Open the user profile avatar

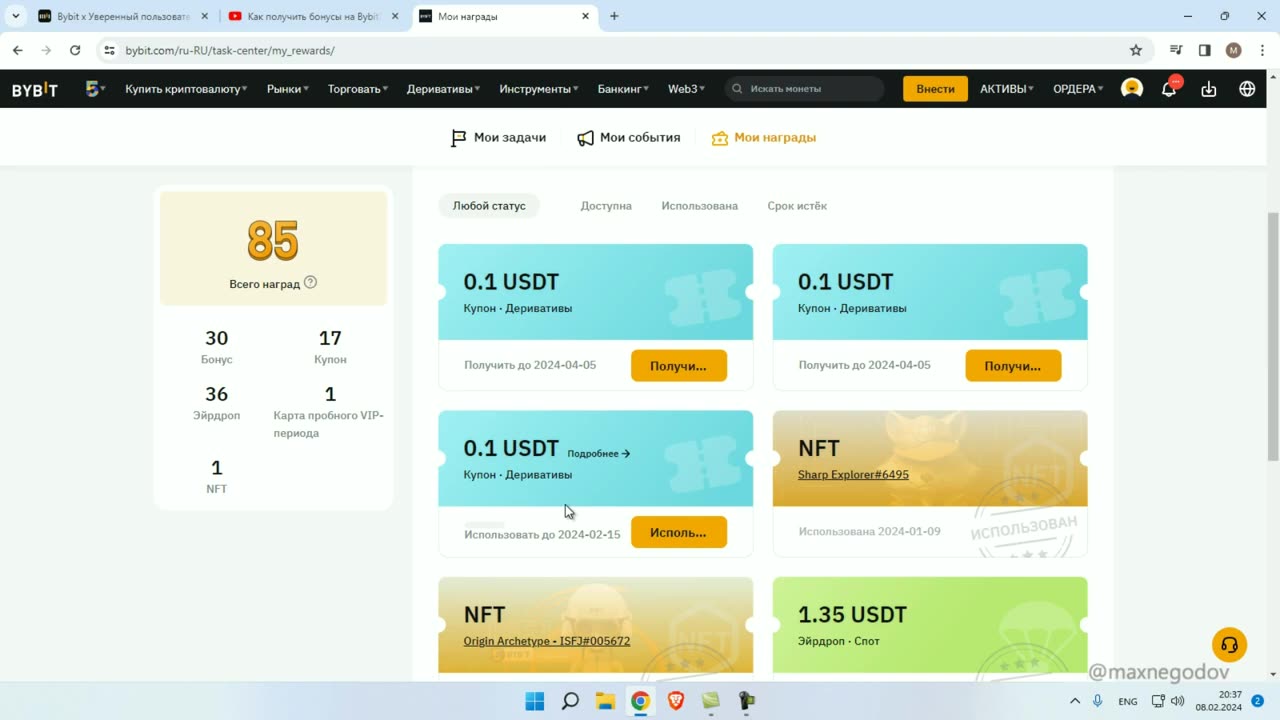(x=1132, y=89)
